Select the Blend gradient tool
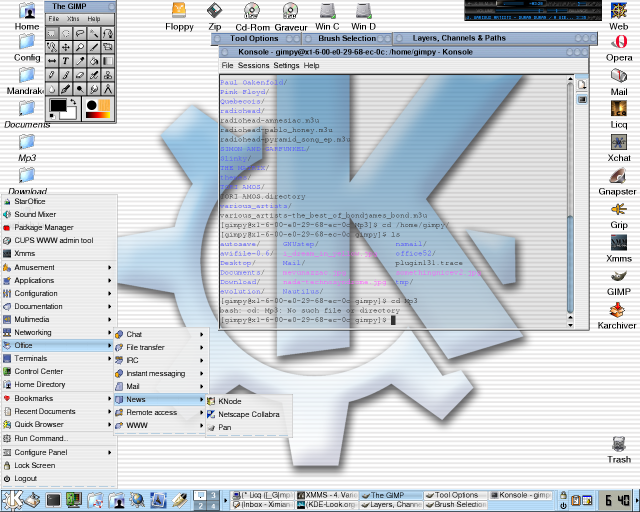Viewport: 640px width, 512px height. click(108, 61)
